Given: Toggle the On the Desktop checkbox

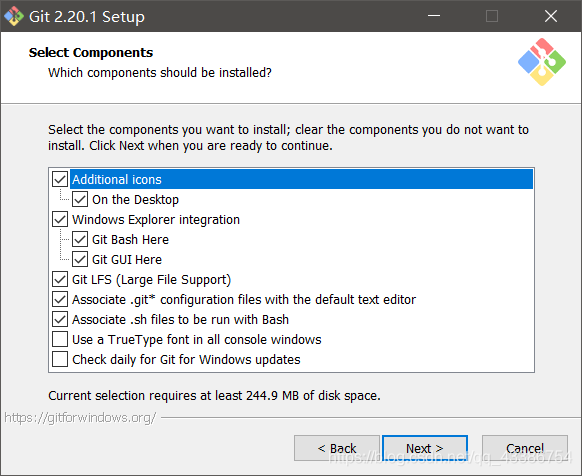Looking at the screenshot, I should click(x=80, y=199).
